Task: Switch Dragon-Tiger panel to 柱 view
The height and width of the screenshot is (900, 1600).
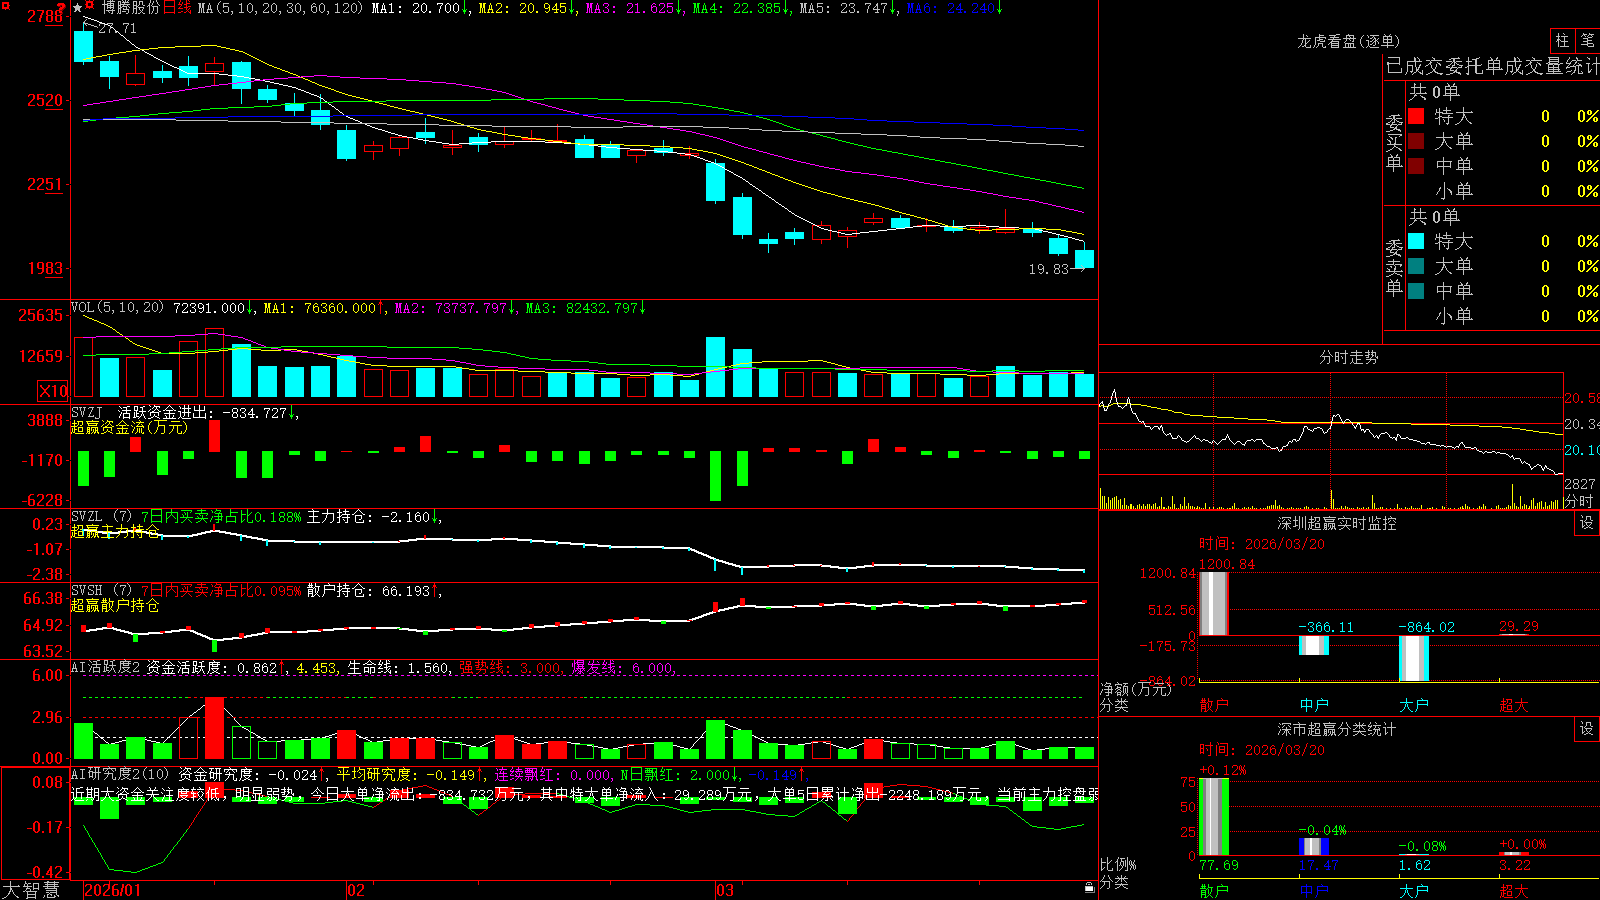Action: (x=1562, y=40)
